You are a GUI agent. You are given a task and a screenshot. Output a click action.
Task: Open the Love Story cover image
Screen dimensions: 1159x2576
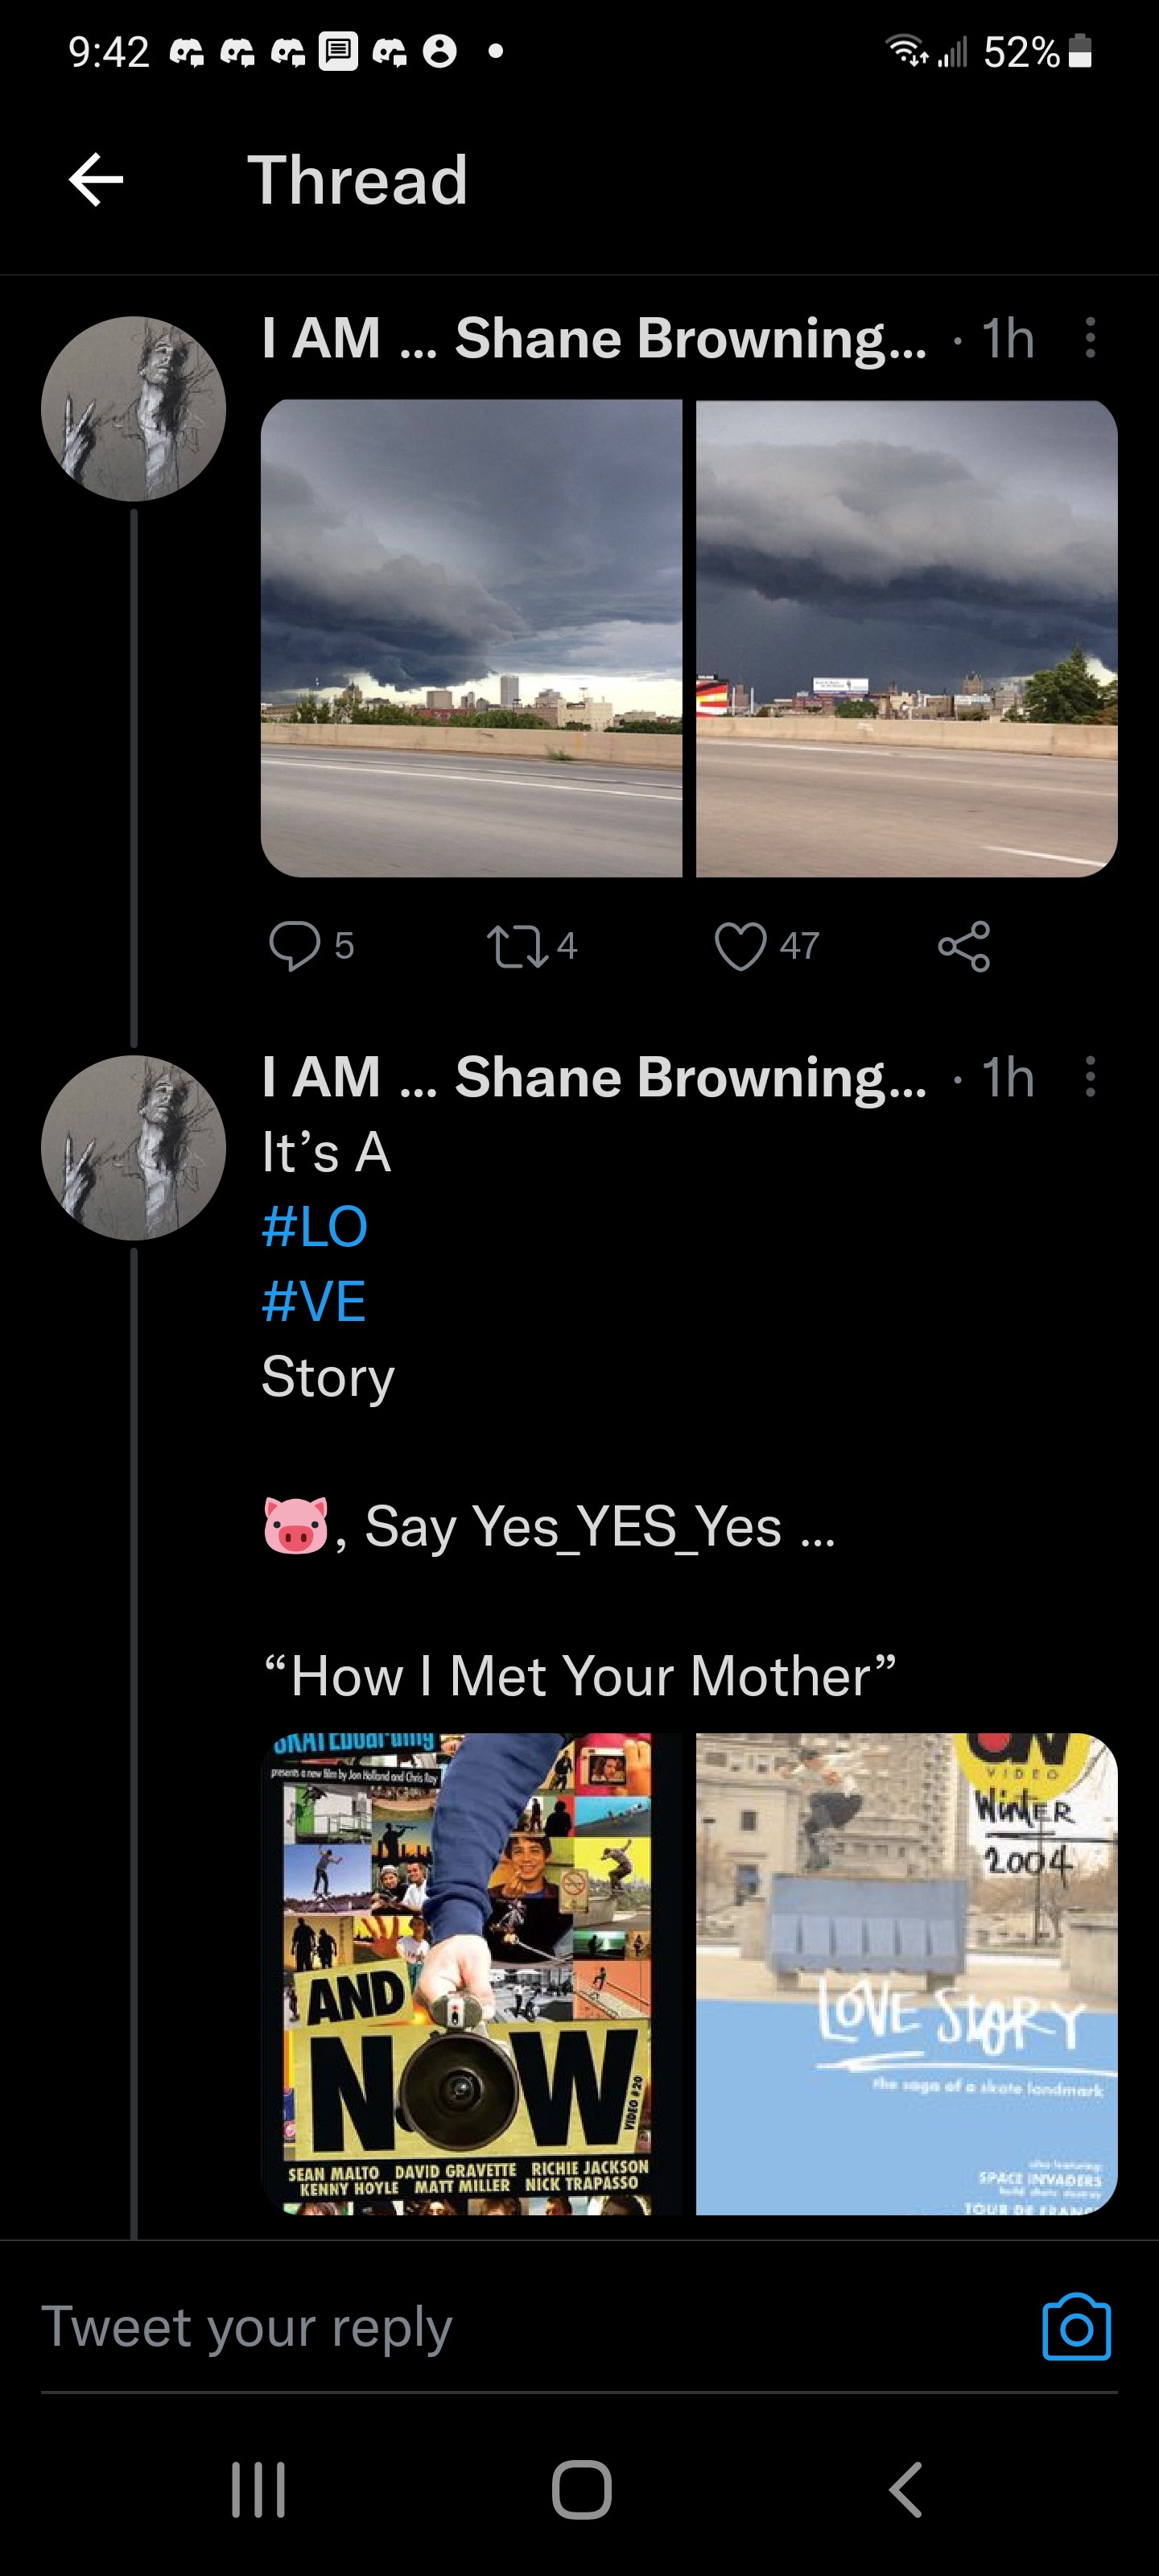(x=906, y=1973)
